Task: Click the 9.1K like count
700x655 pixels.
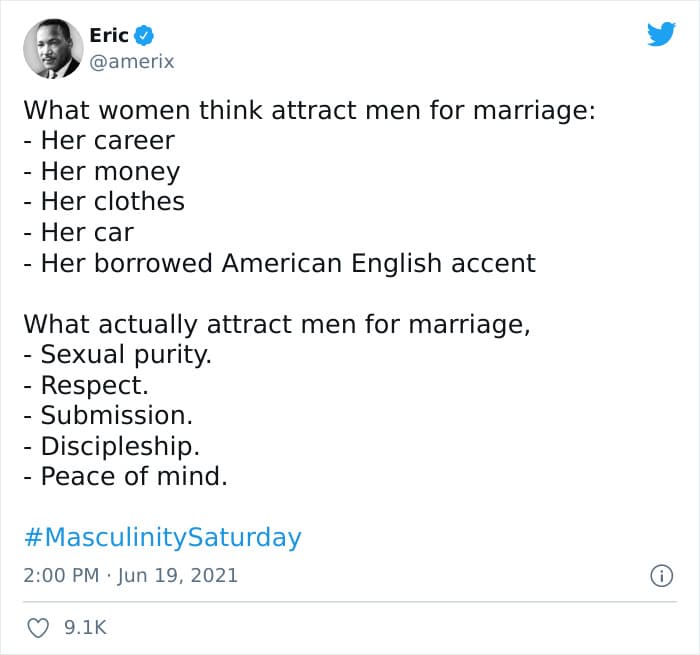Action: click(85, 628)
